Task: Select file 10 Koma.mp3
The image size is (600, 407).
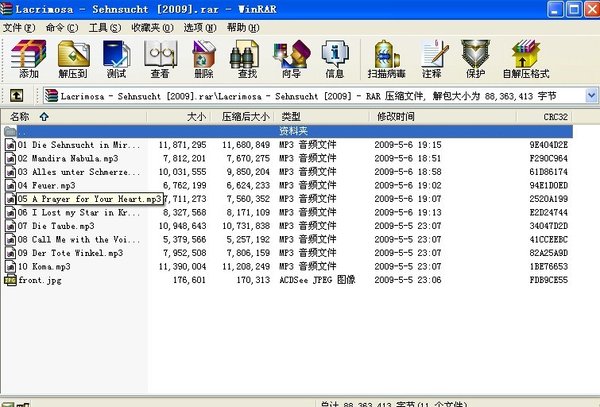Action: click(x=44, y=267)
